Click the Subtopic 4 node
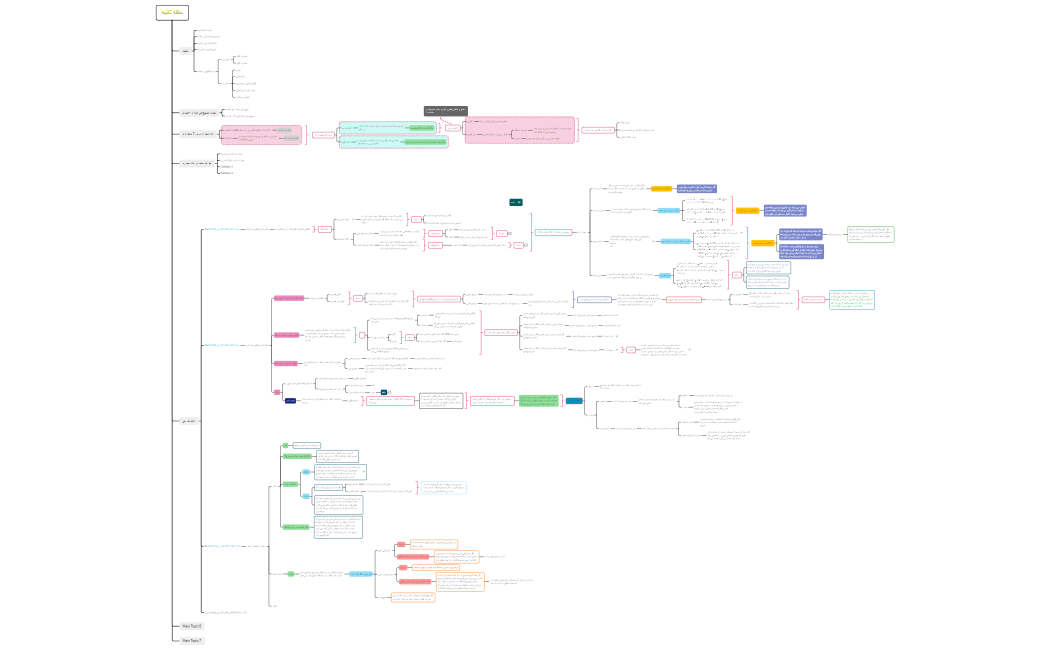Viewport: 1050px width, 650px height. click(x=227, y=172)
